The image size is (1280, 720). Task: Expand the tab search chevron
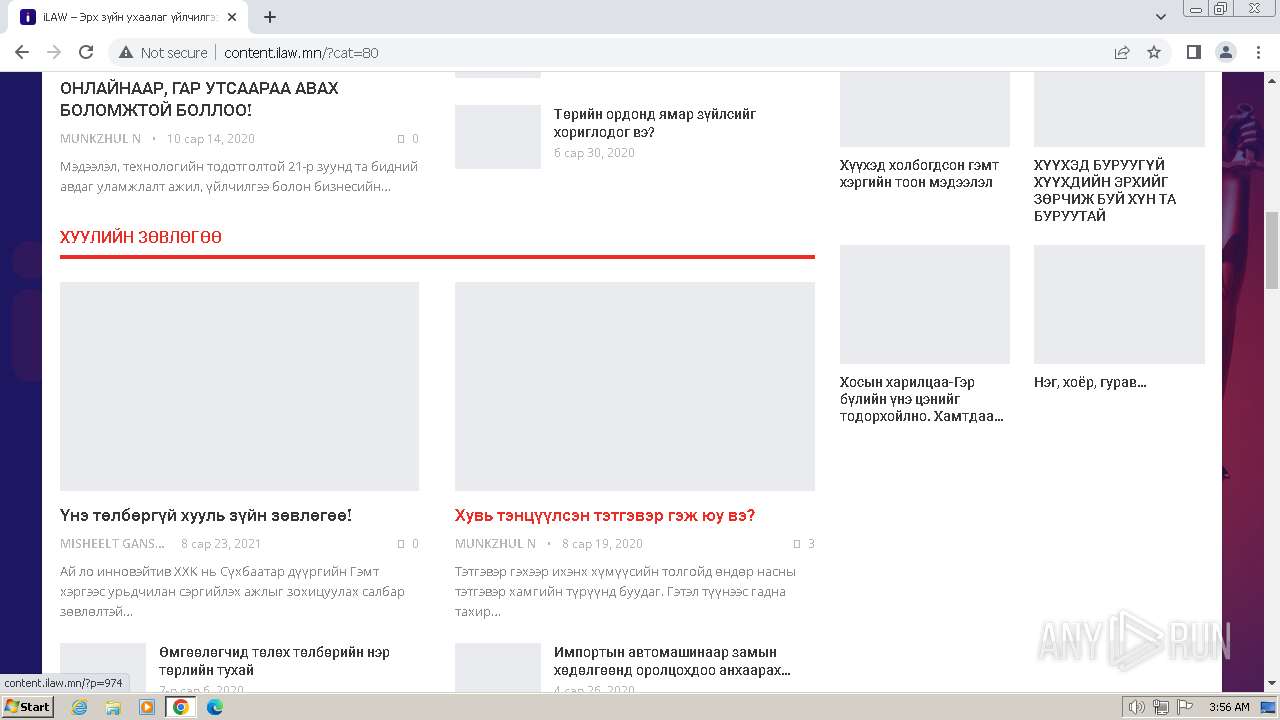(1161, 17)
